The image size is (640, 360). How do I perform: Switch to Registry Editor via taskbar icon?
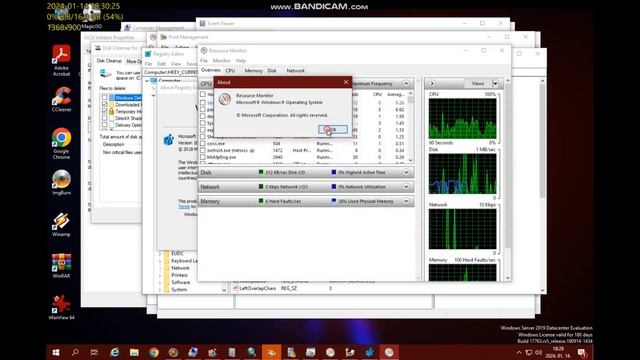(369, 352)
